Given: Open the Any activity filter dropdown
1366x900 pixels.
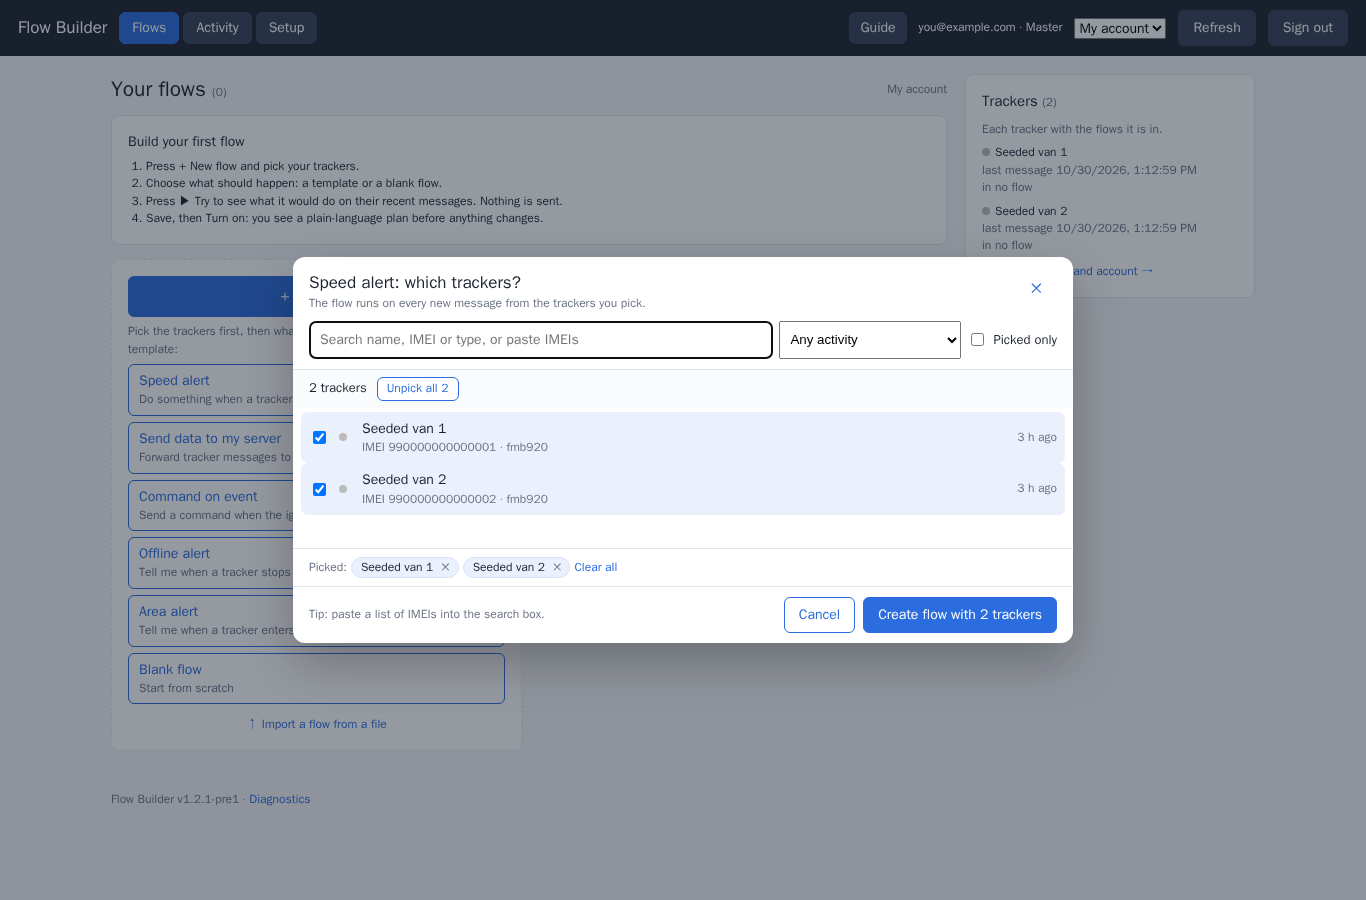Looking at the screenshot, I should (870, 340).
